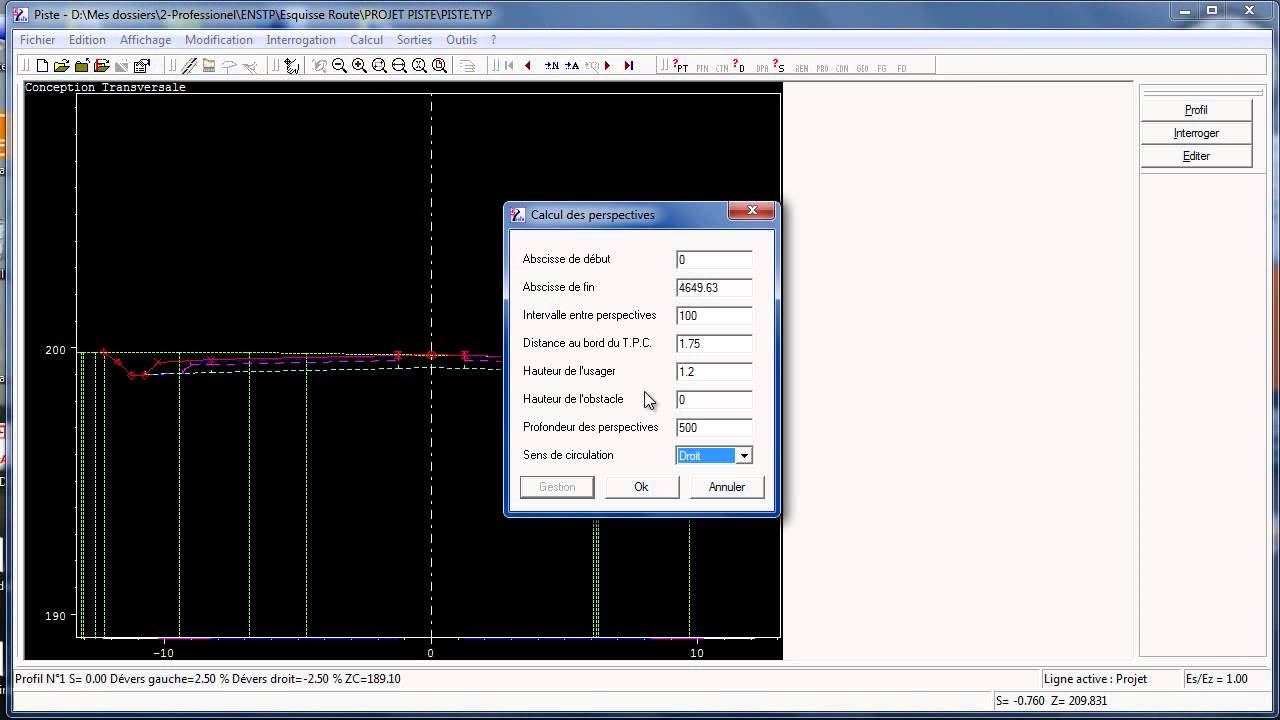Click Annuler in perspectives dialog
Image resolution: width=1280 pixels, height=720 pixels.
(727, 487)
